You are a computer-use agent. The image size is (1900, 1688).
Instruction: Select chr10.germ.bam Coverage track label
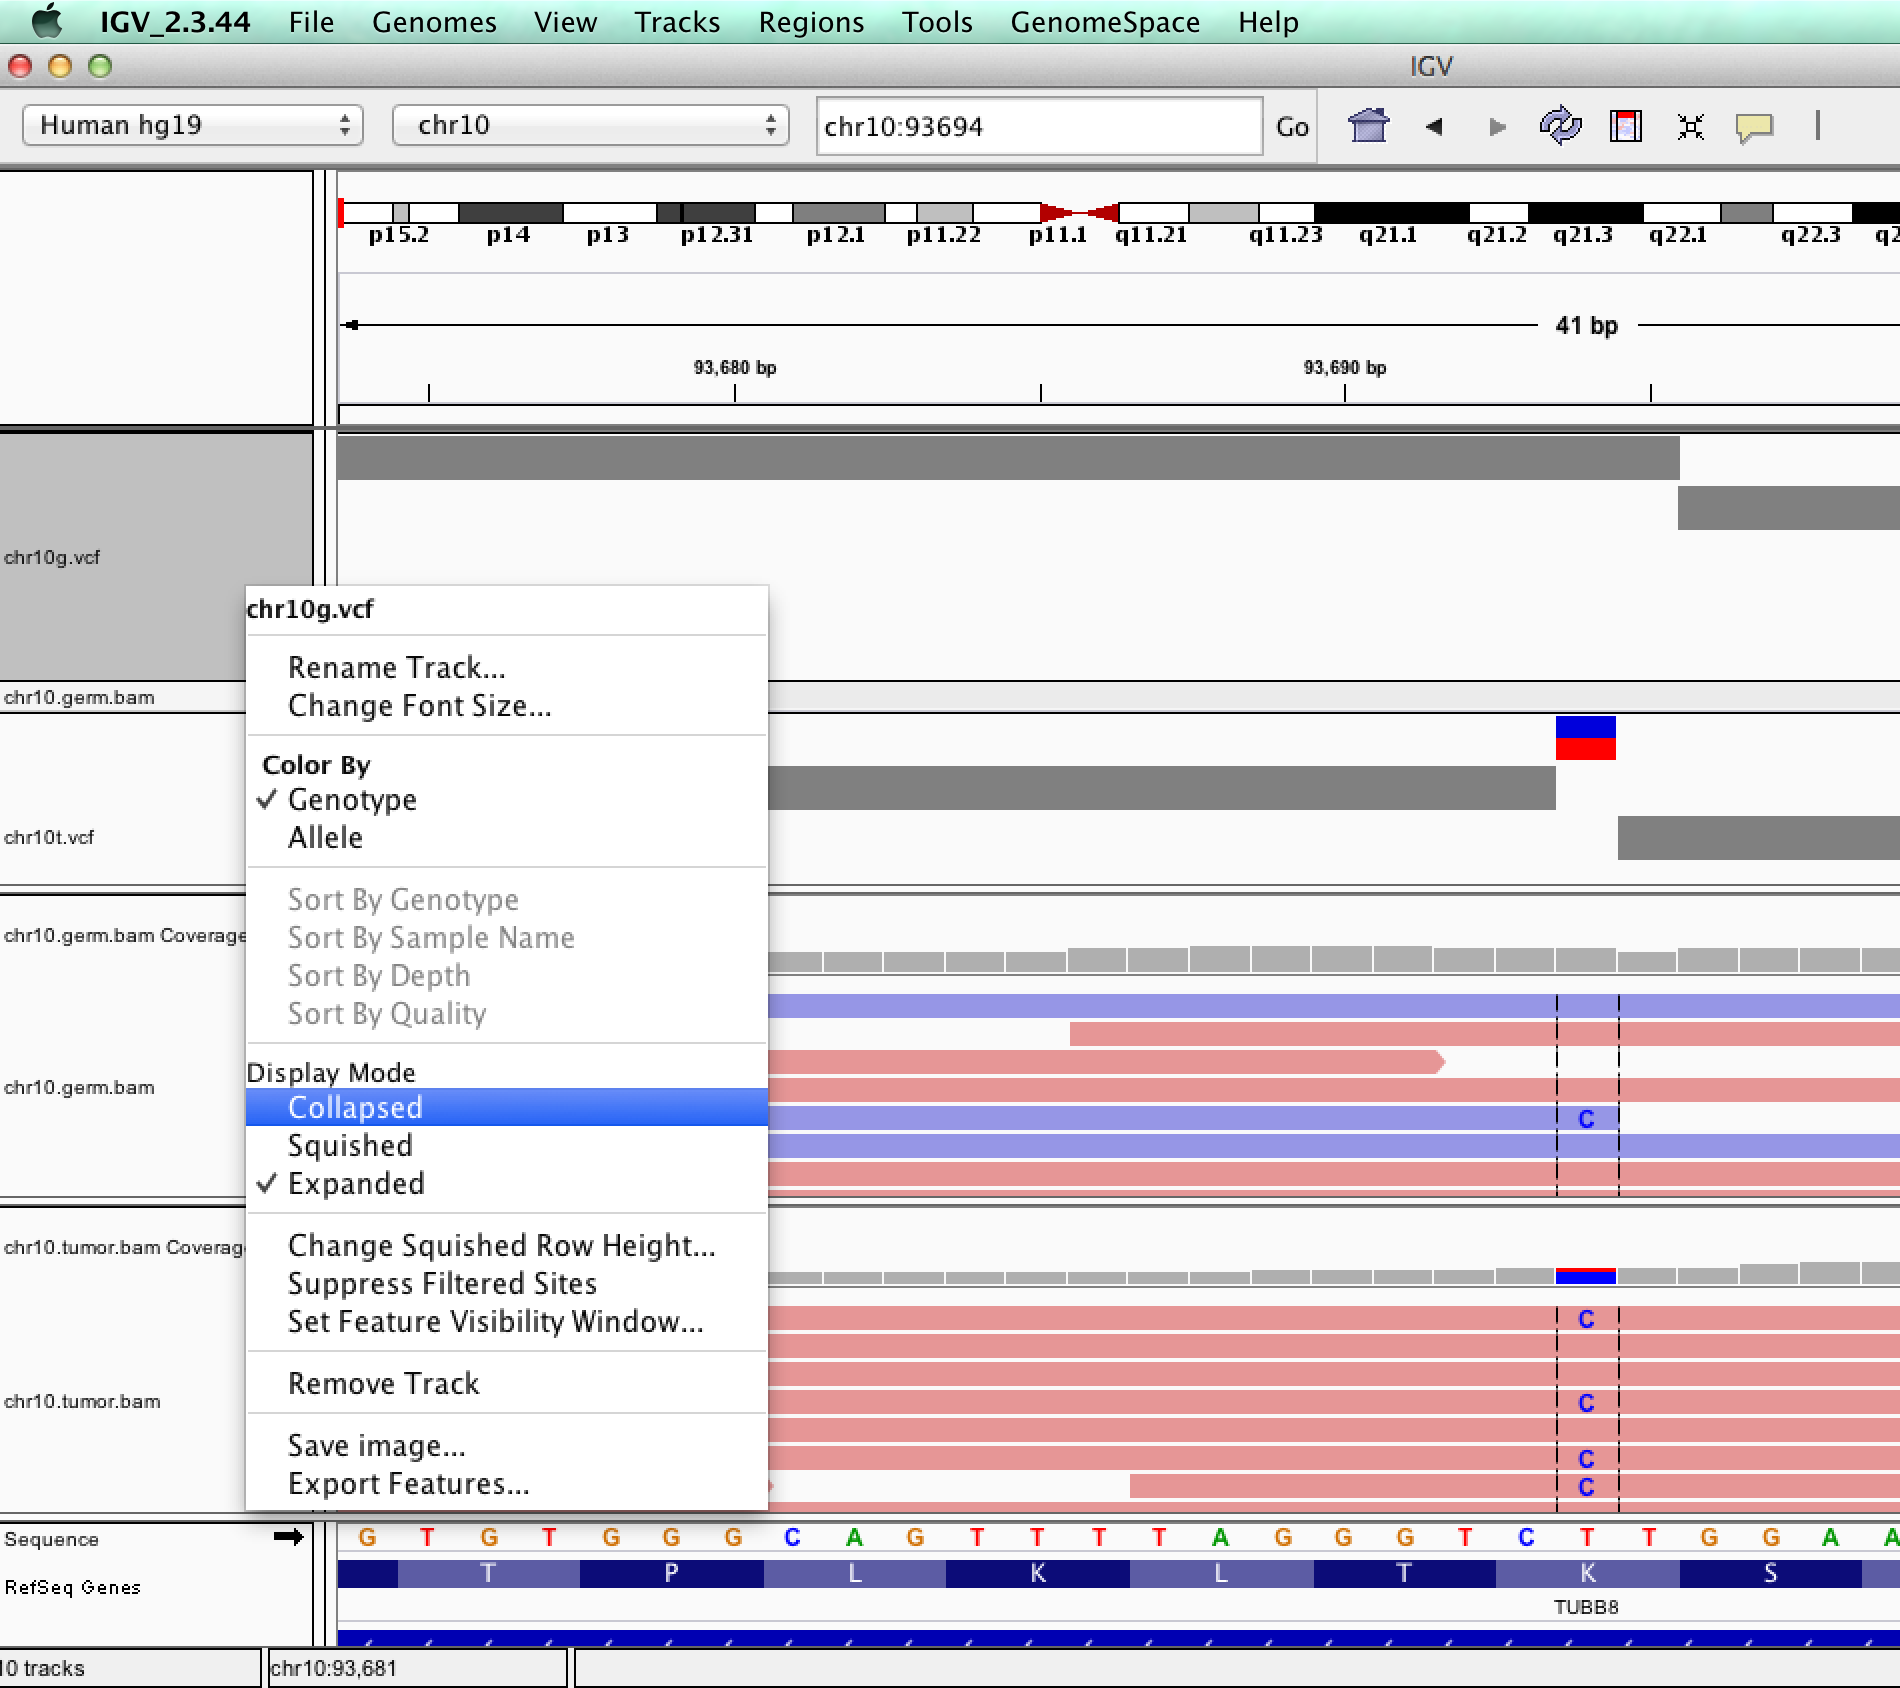coord(124,935)
